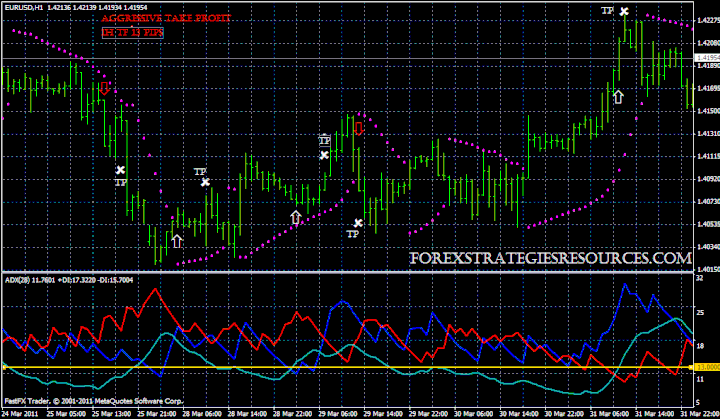This screenshot has height=419, width=720.
Task: Click the 1.41695 price scale label
Action: click(708, 88)
